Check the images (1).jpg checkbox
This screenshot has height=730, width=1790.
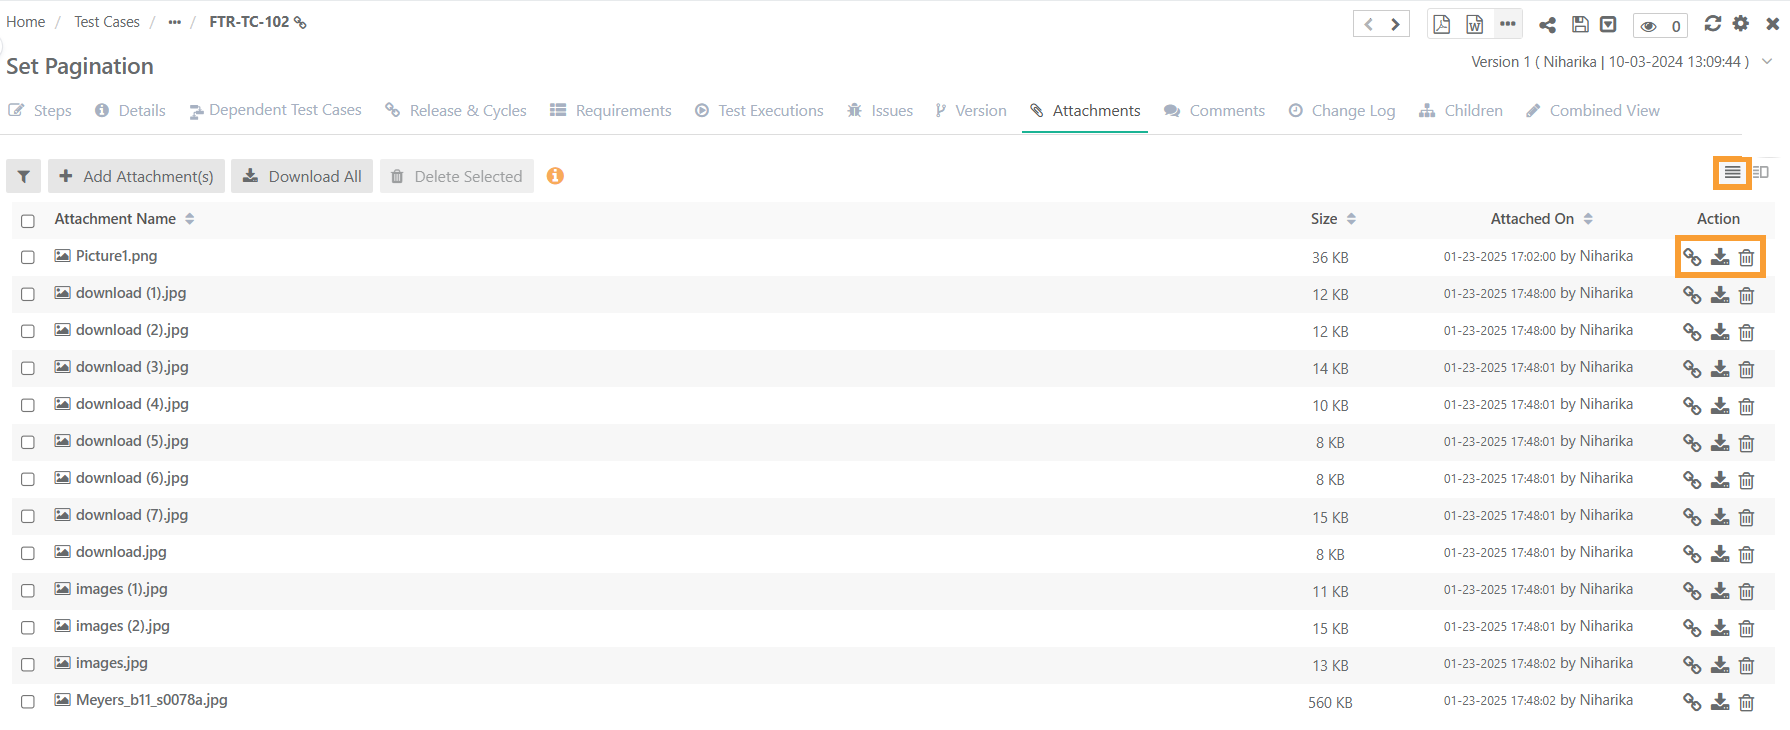click(28, 590)
